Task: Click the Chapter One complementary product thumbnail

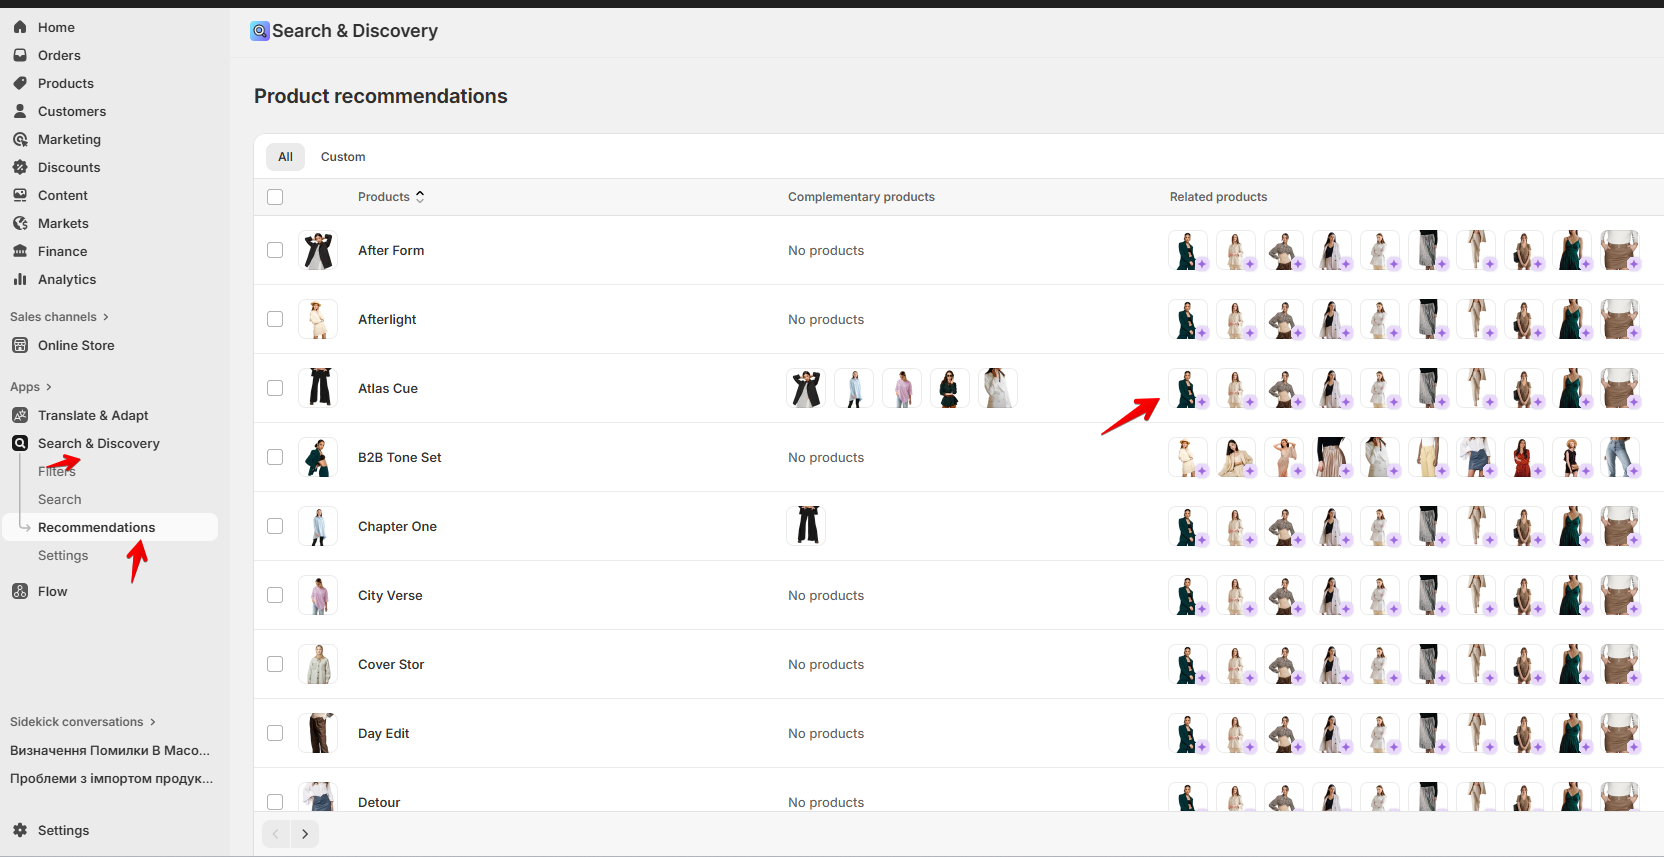Action: [806, 526]
